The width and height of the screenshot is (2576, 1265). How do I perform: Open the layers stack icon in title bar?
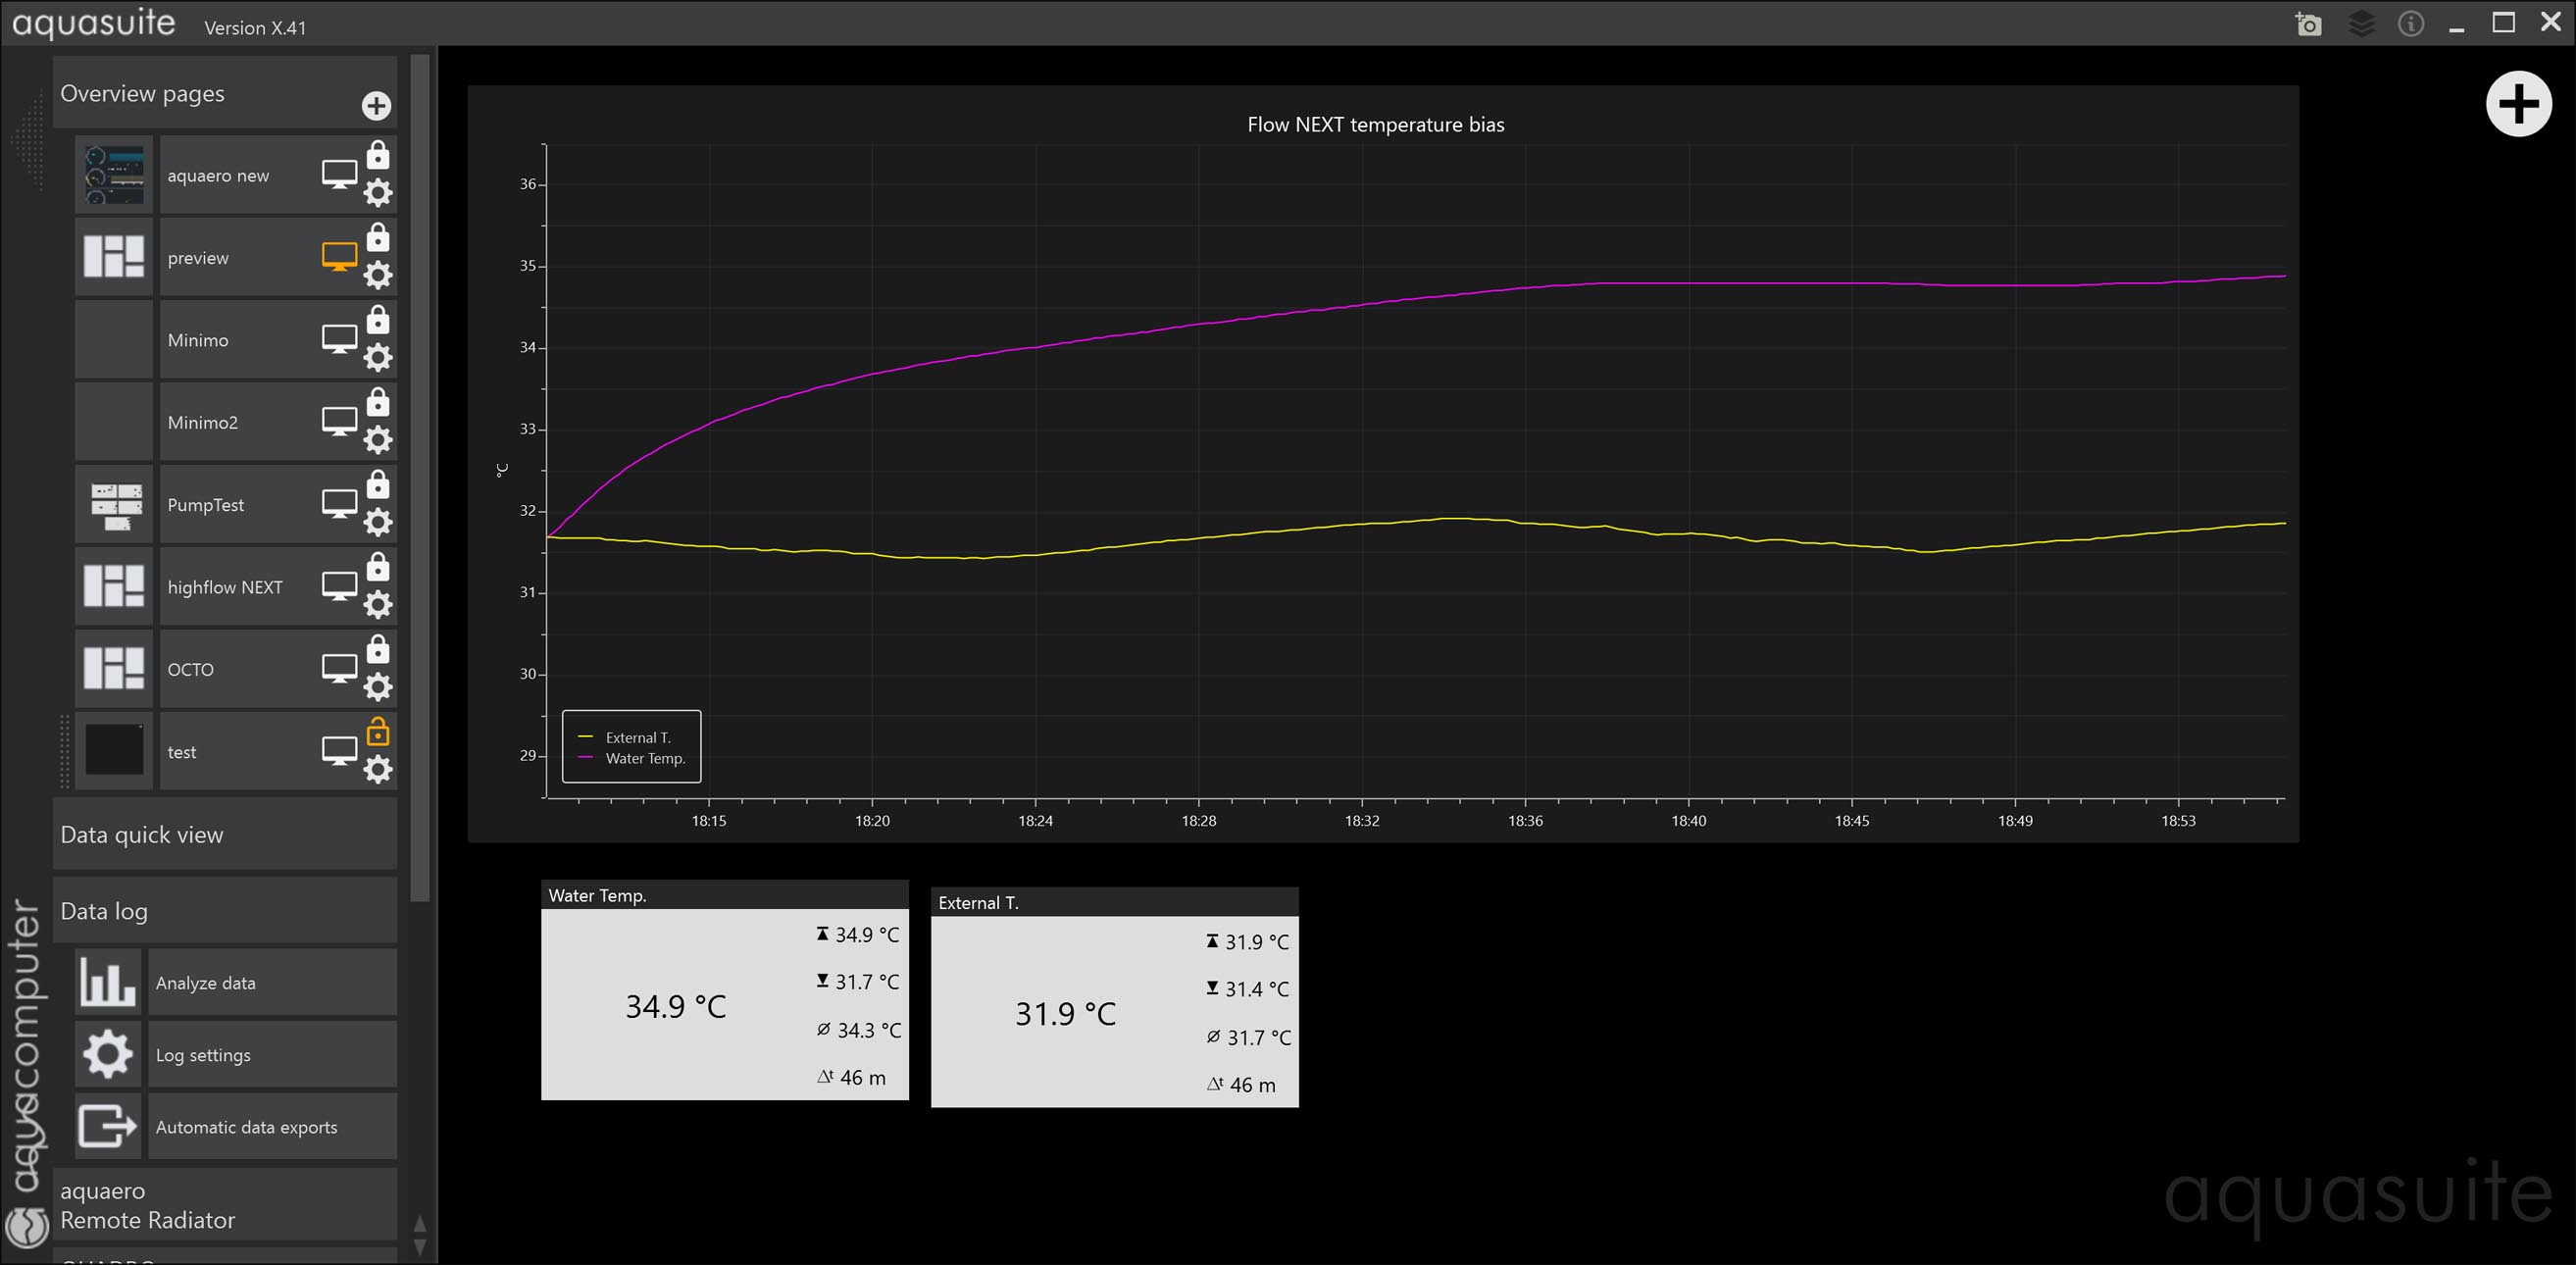2361,24
